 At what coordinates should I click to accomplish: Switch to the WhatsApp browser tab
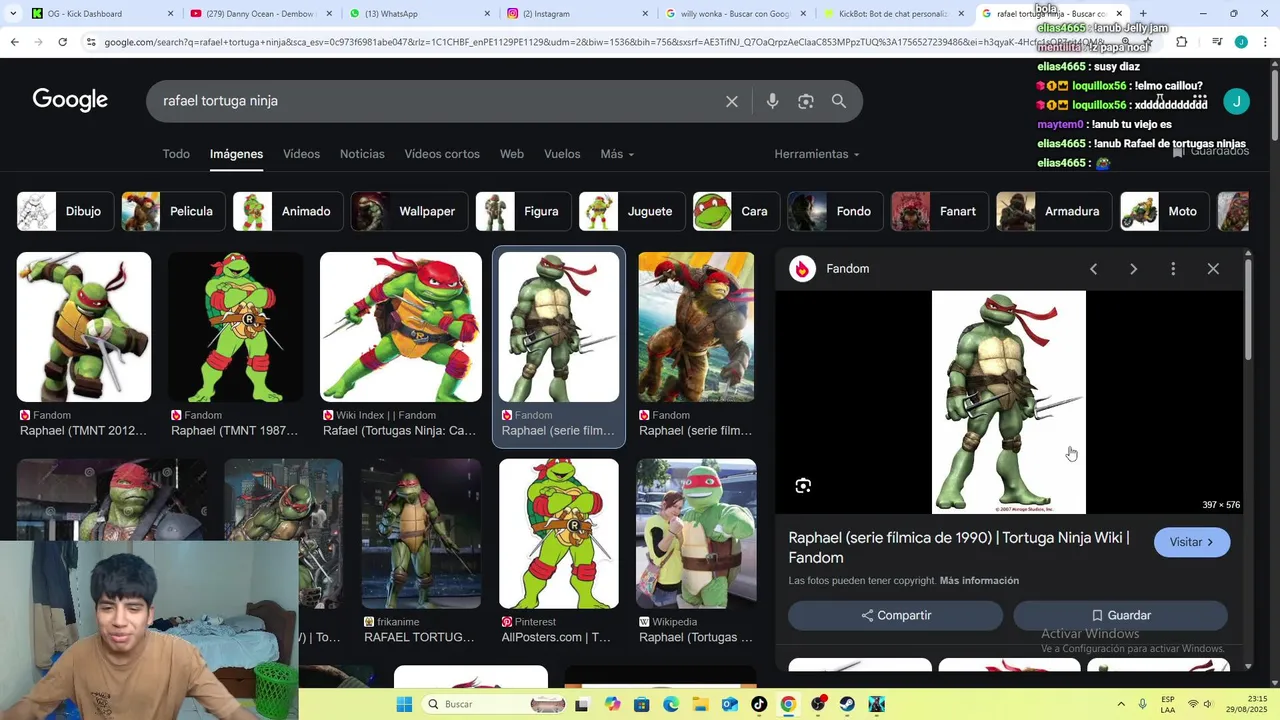pyautogui.click(x=418, y=14)
